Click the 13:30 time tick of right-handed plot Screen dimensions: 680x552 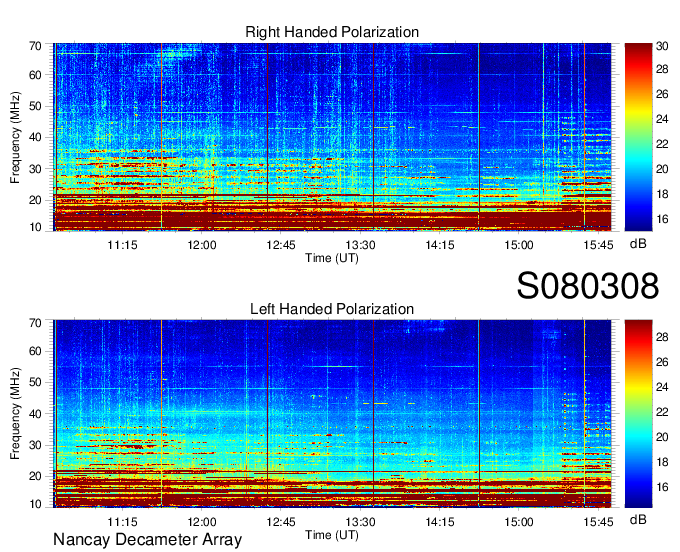pyautogui.click(x=360, y=245)
